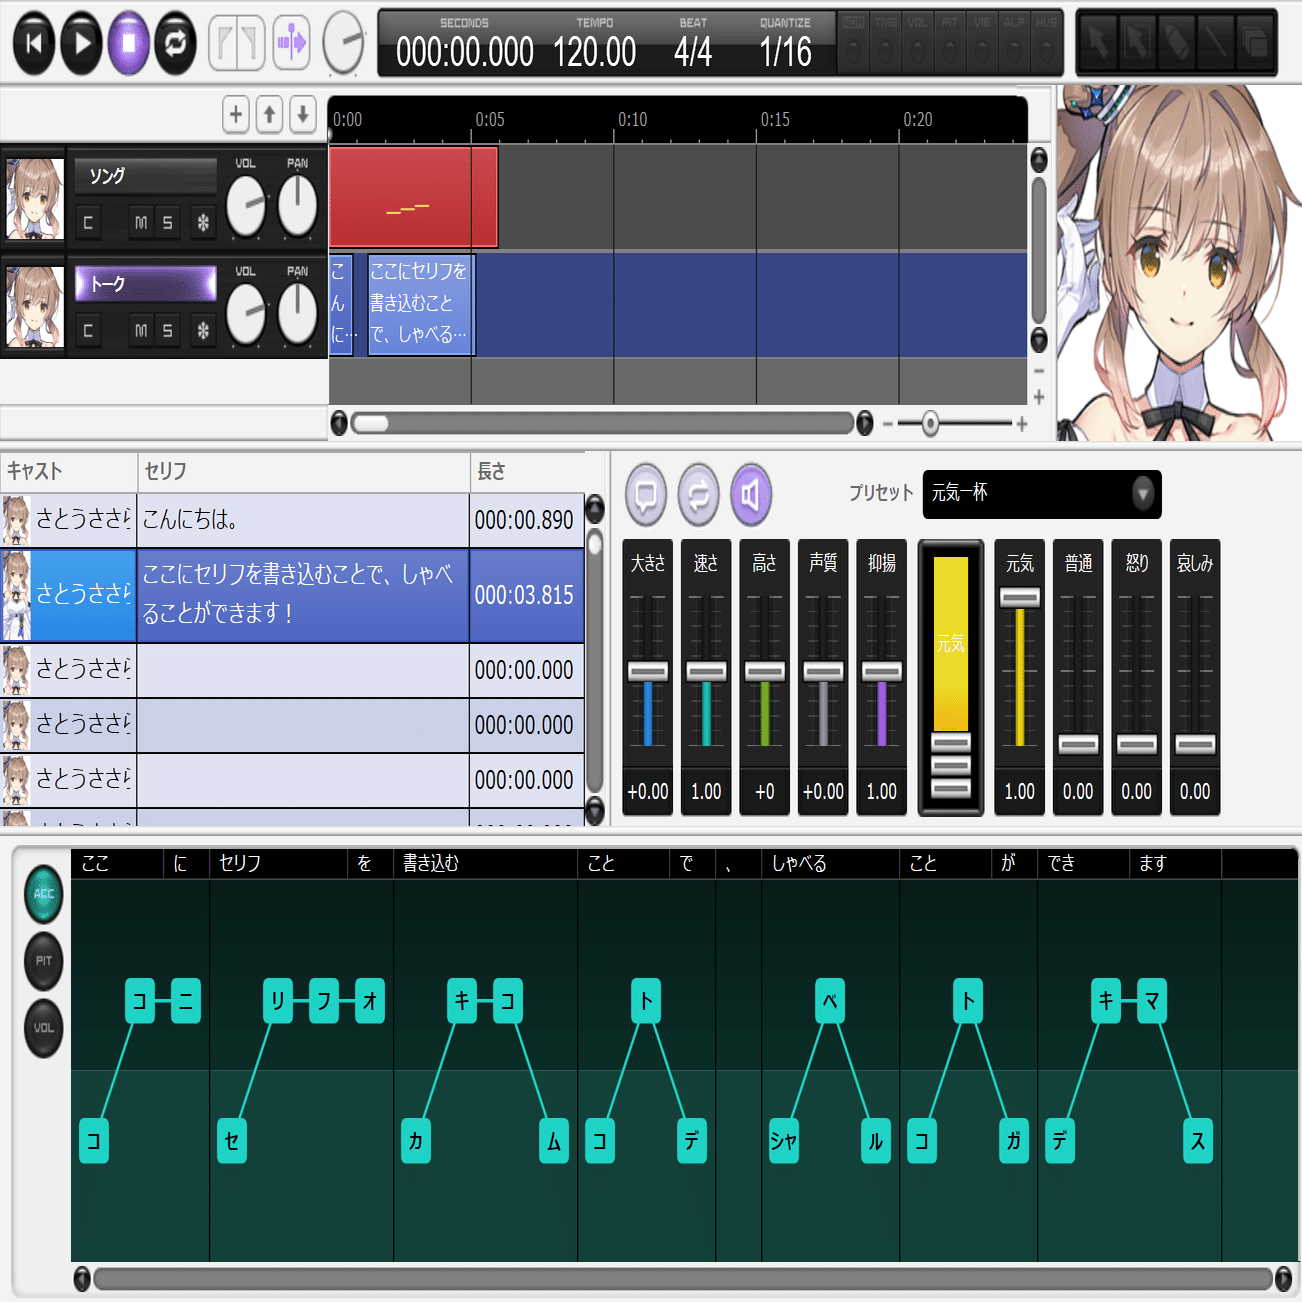
Task: Click the 声質 slider handle
Action: pos(823,671)
